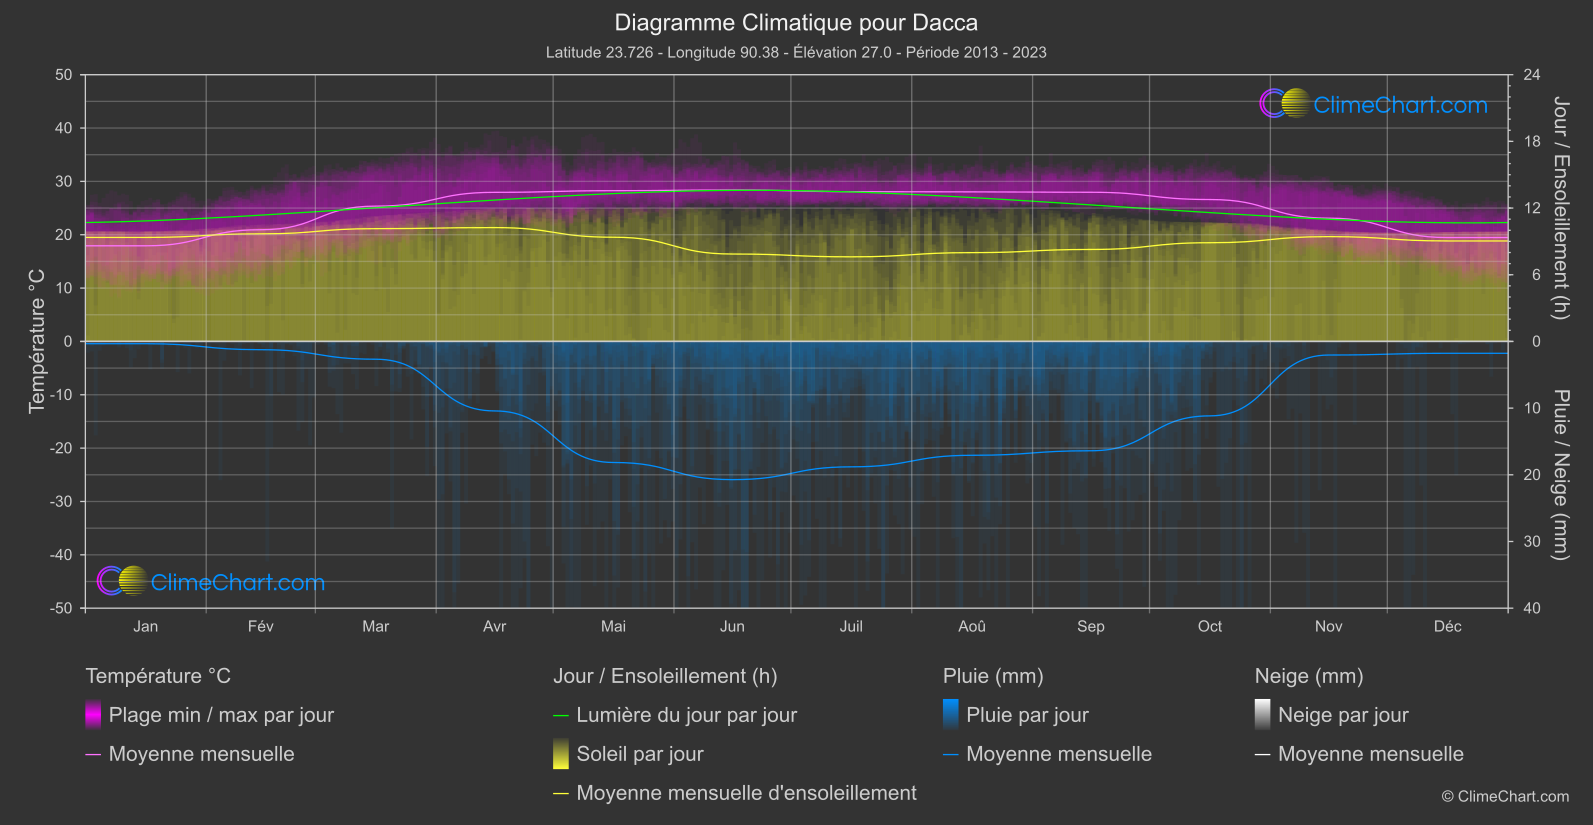This screenshot has width=1593, height=825.
Task: Open the ClimeChart.com link at top right
Action: coord(1400,105)
